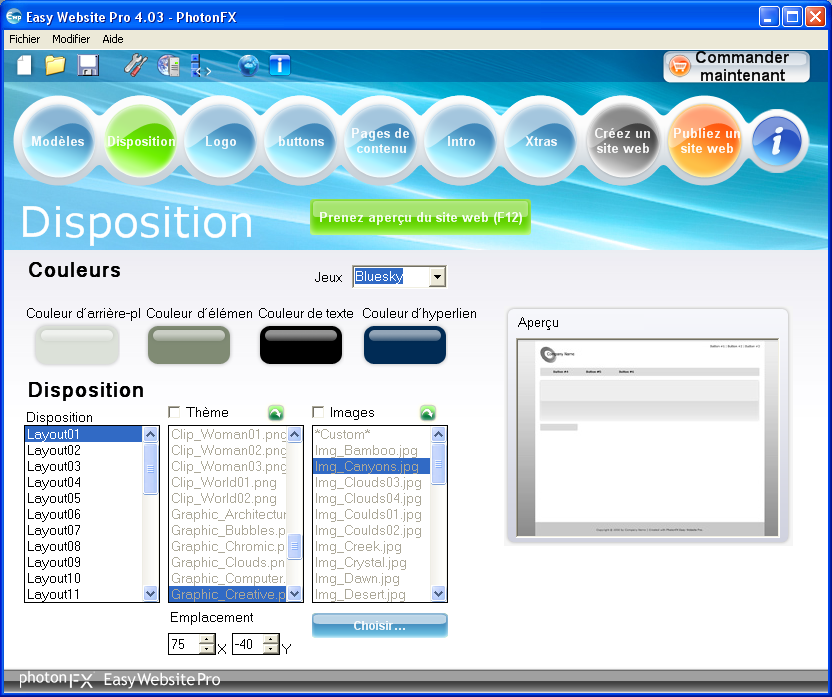Enable the Images checkbox

[x=318, y=412]
